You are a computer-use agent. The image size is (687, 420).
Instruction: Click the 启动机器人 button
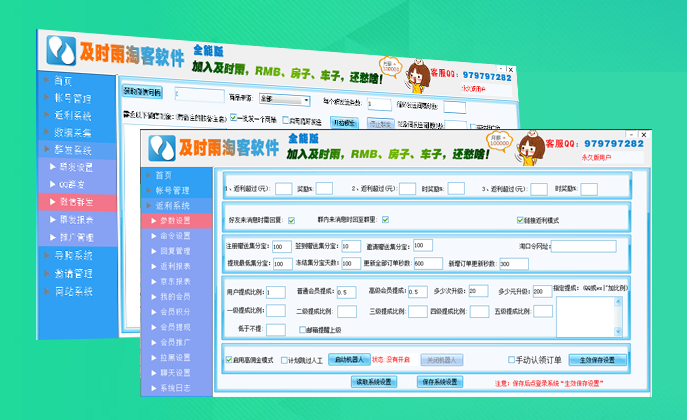[x=348, y=359]
